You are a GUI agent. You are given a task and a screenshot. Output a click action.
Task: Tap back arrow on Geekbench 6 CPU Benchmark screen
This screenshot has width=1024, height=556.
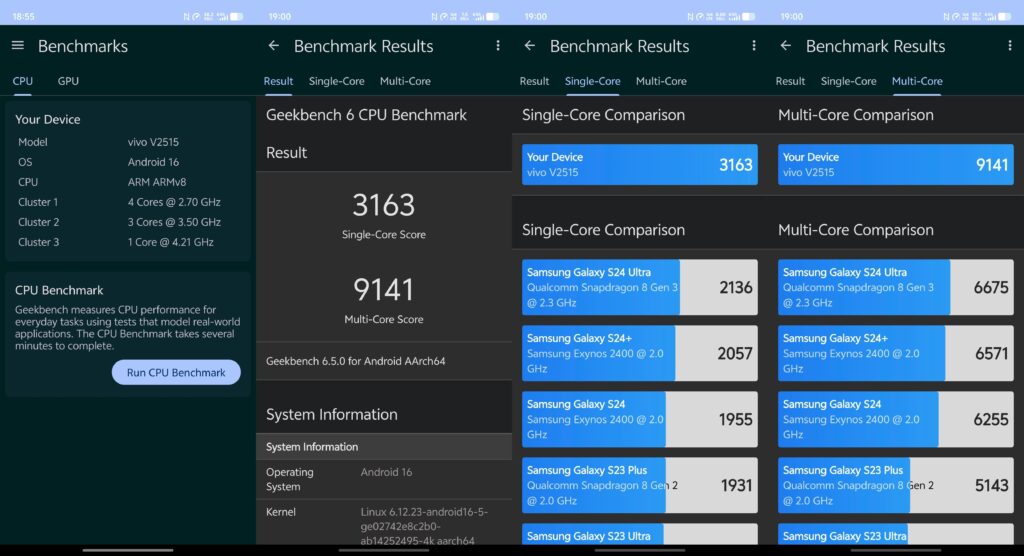(273, 46)
